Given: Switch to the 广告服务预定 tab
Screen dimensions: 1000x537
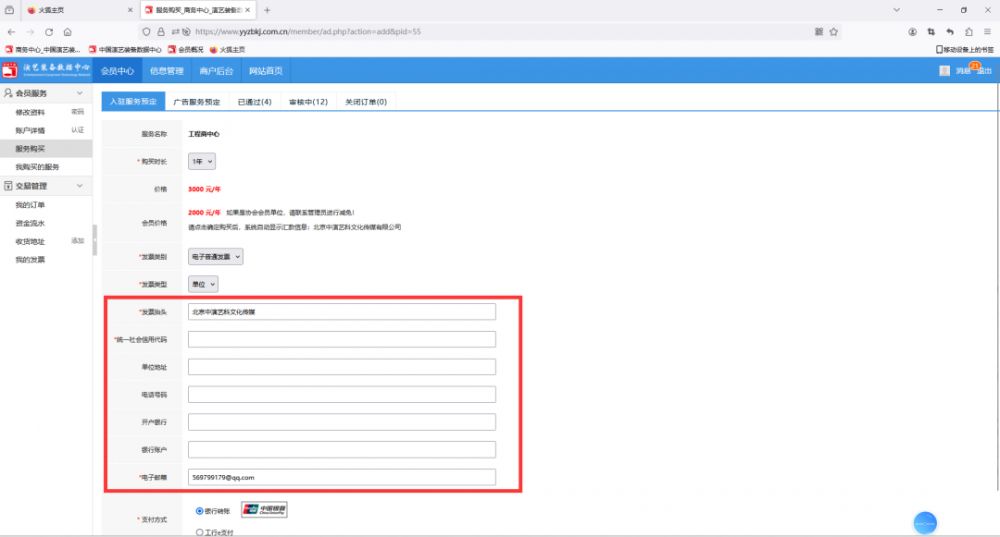Looking at the screenshot, I should [196, 102].
